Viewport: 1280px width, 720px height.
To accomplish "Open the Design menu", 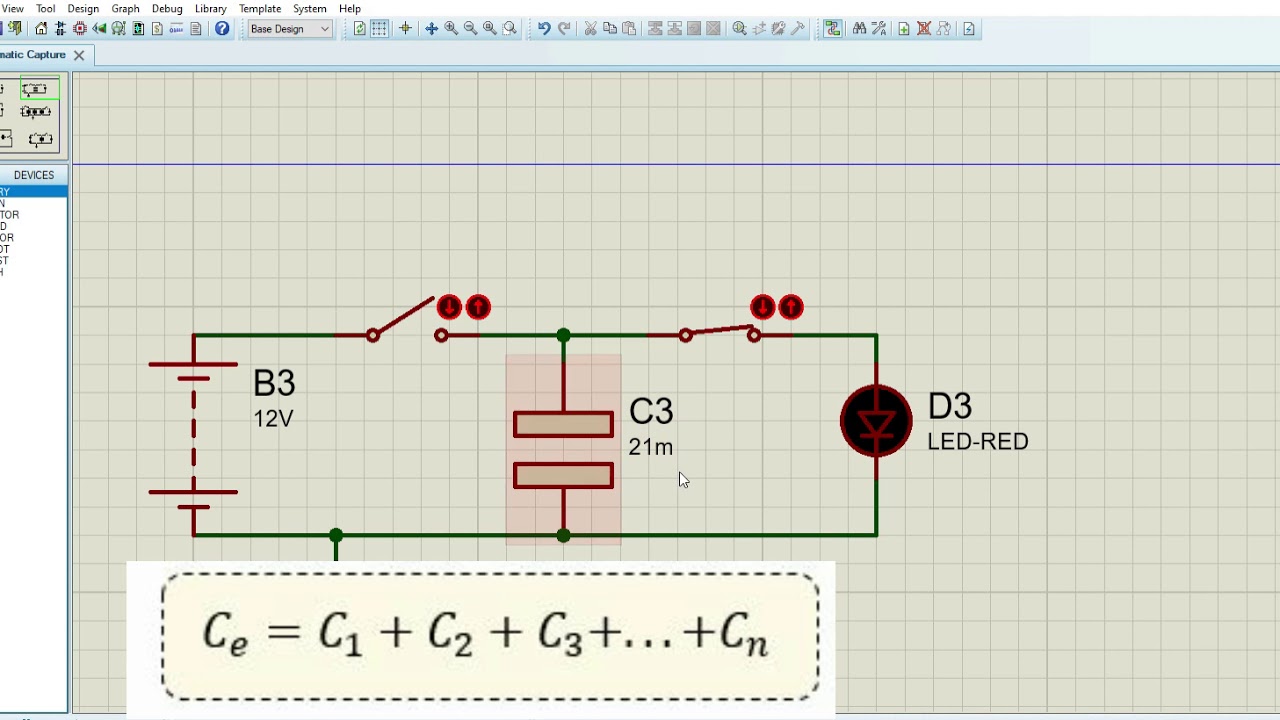I will (83, 8).
